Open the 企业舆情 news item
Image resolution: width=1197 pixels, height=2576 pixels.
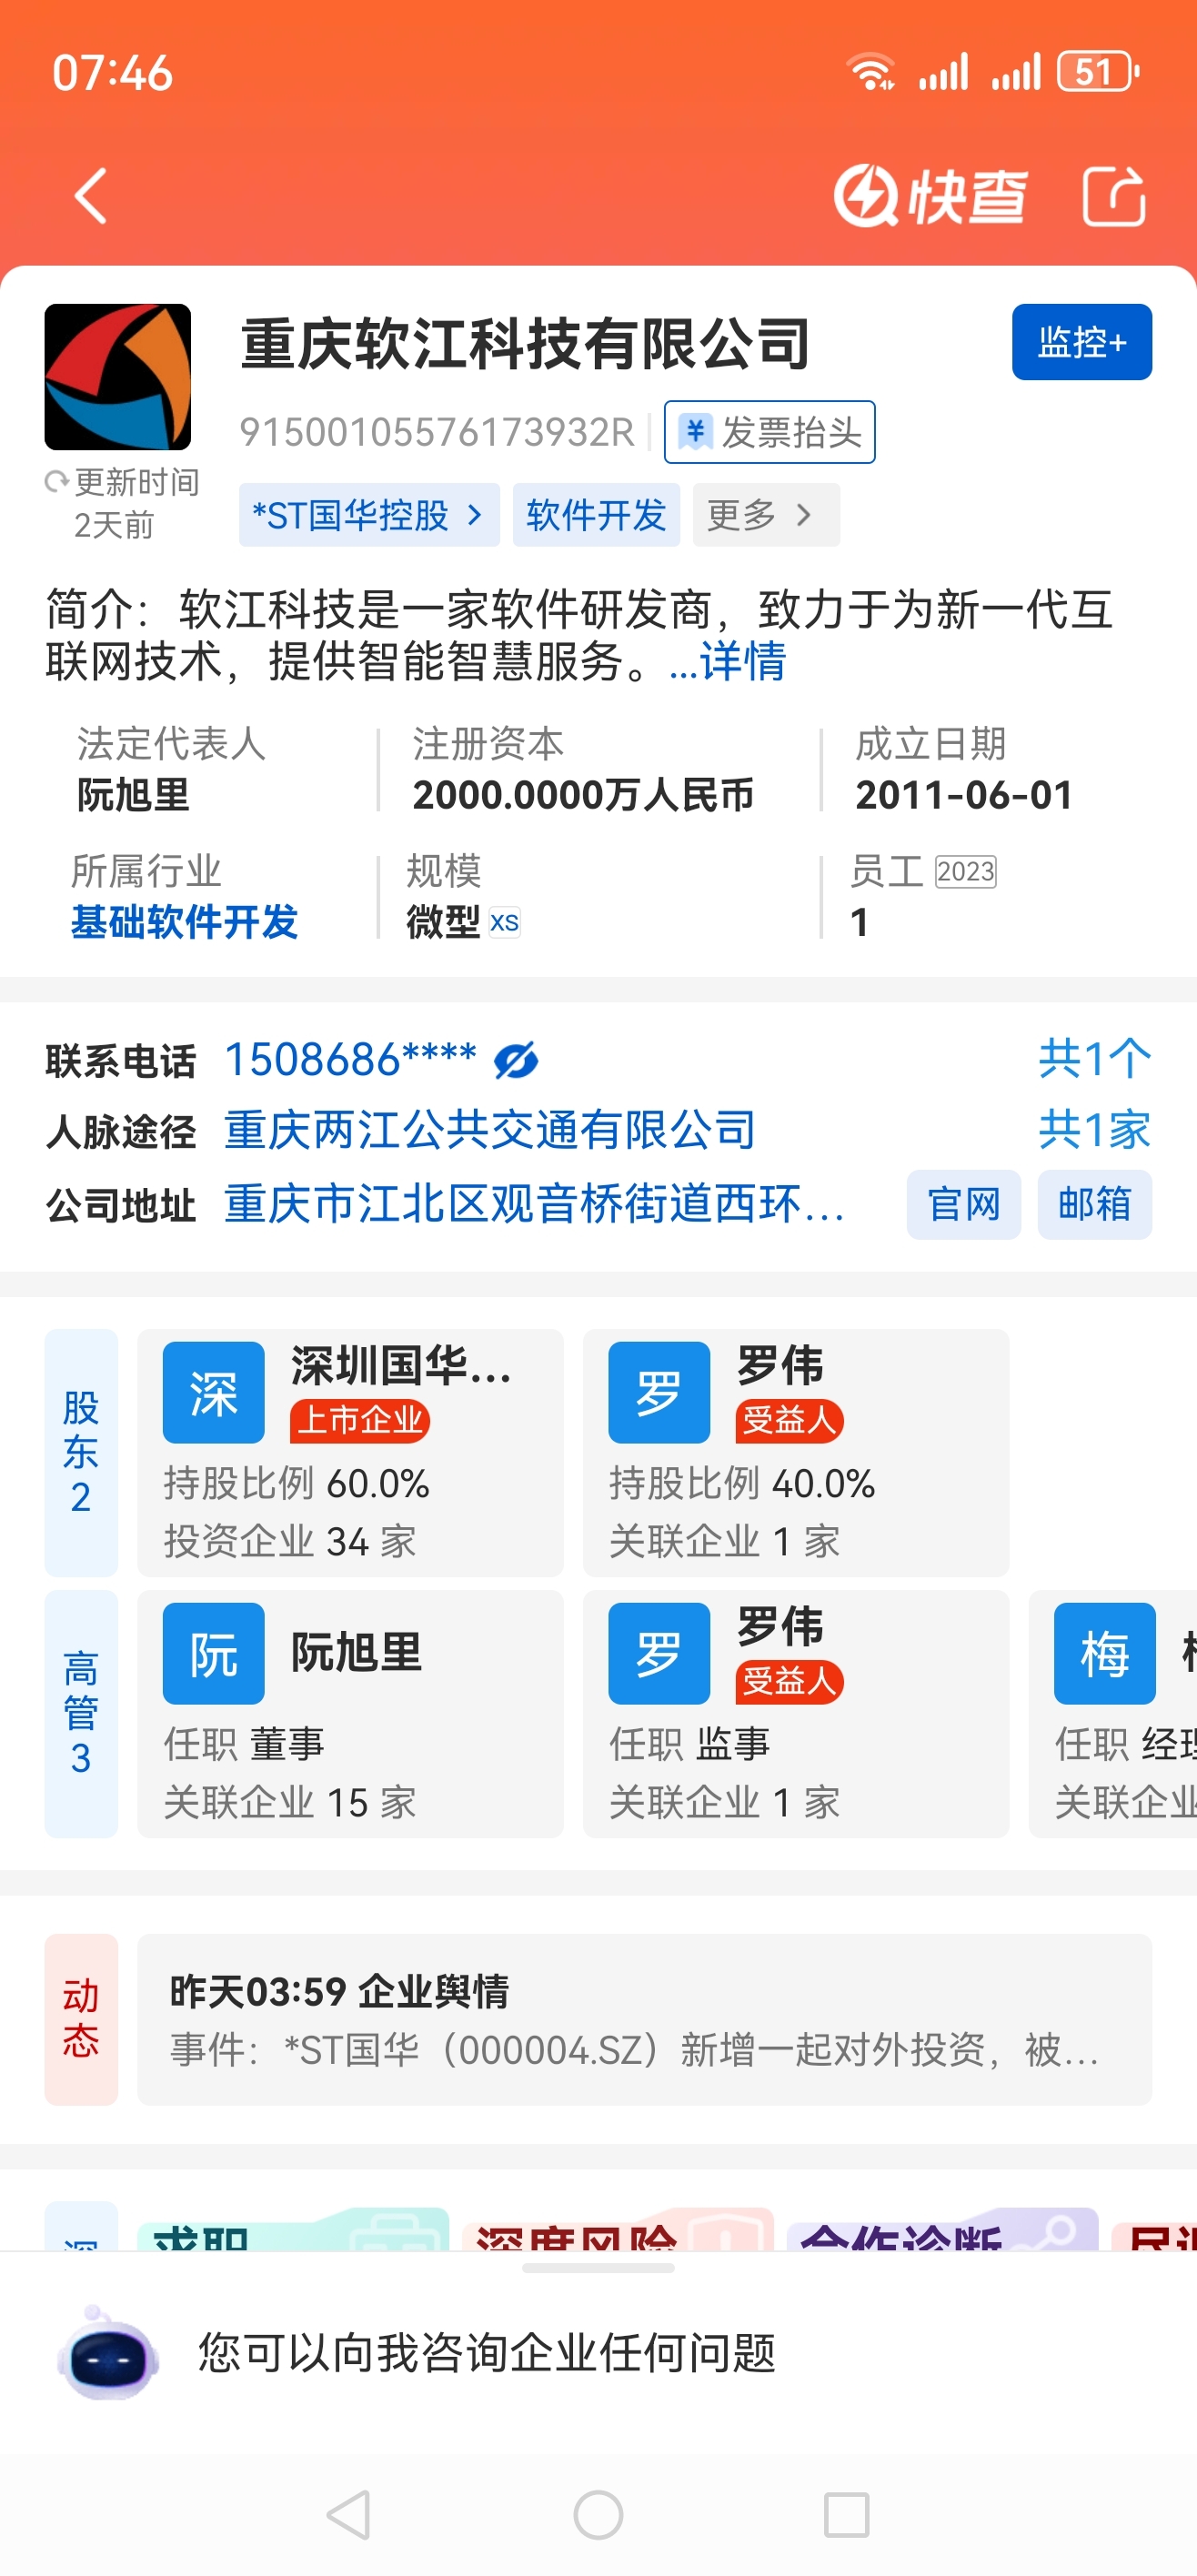644,2019
